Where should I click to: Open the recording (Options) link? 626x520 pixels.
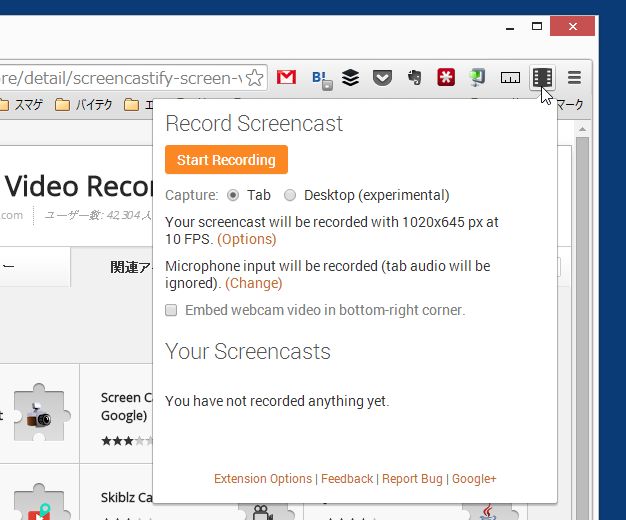(247, 239)
